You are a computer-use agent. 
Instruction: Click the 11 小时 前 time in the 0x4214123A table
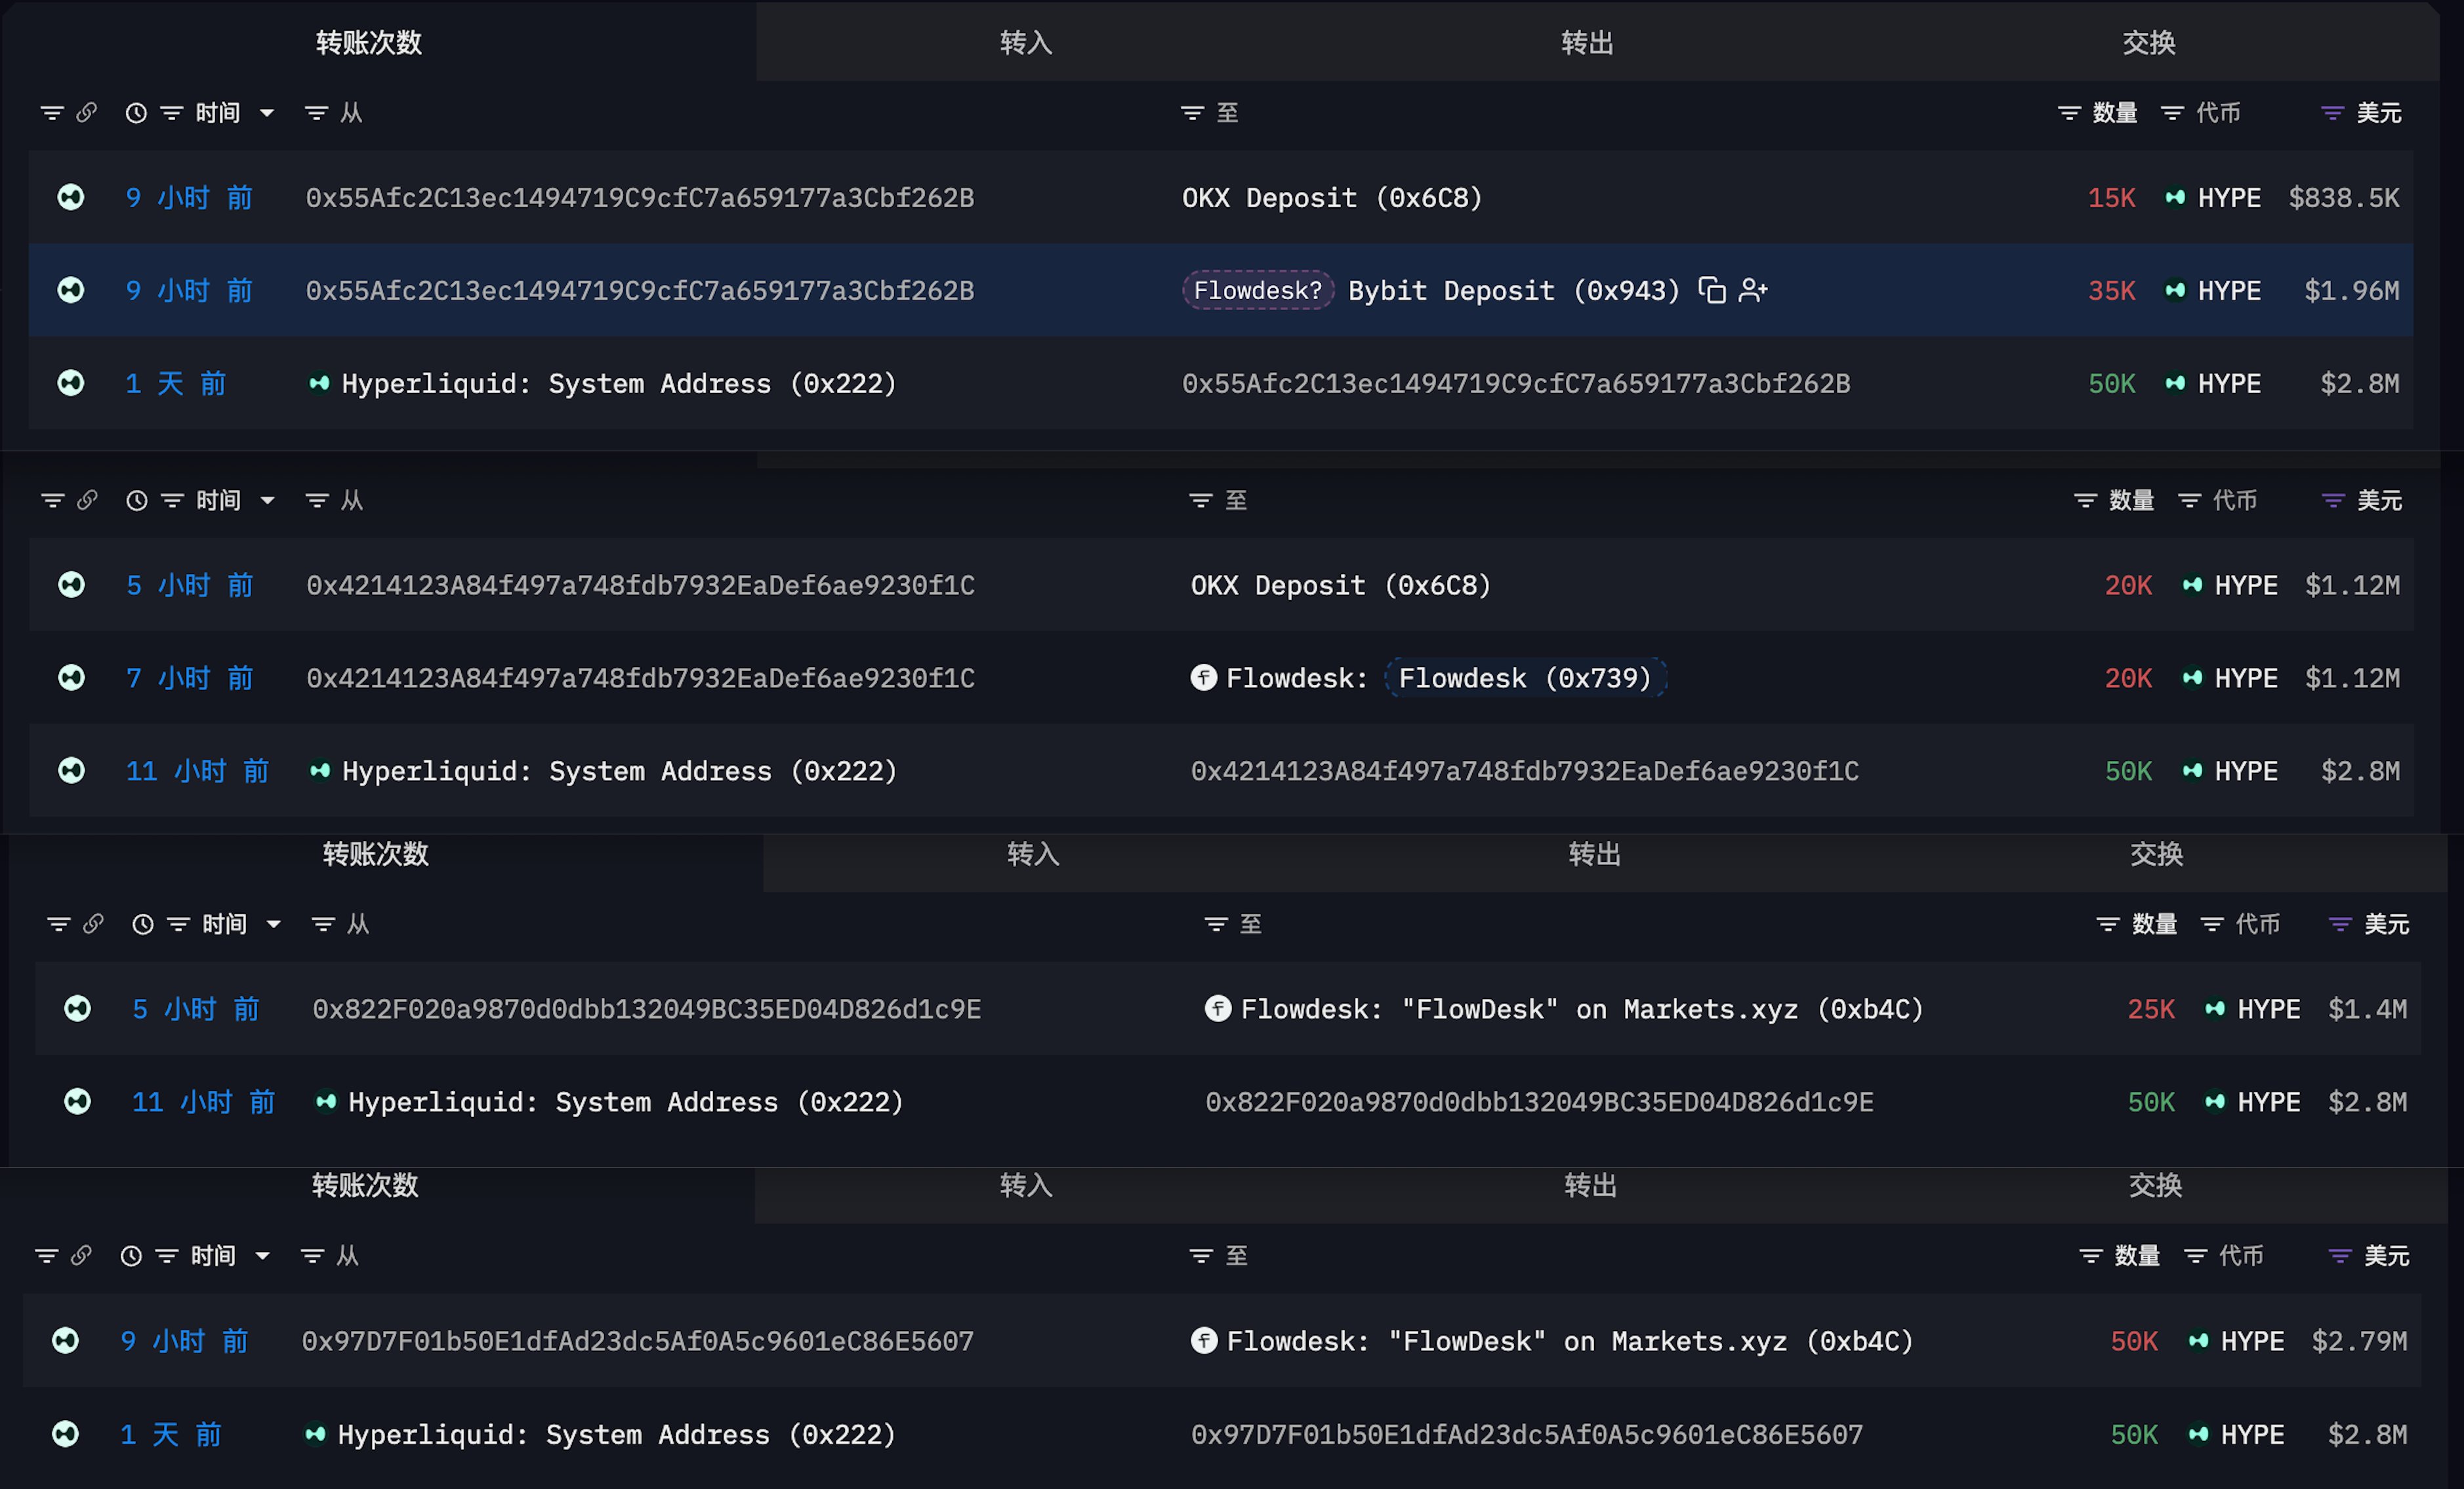pos(198,770)
